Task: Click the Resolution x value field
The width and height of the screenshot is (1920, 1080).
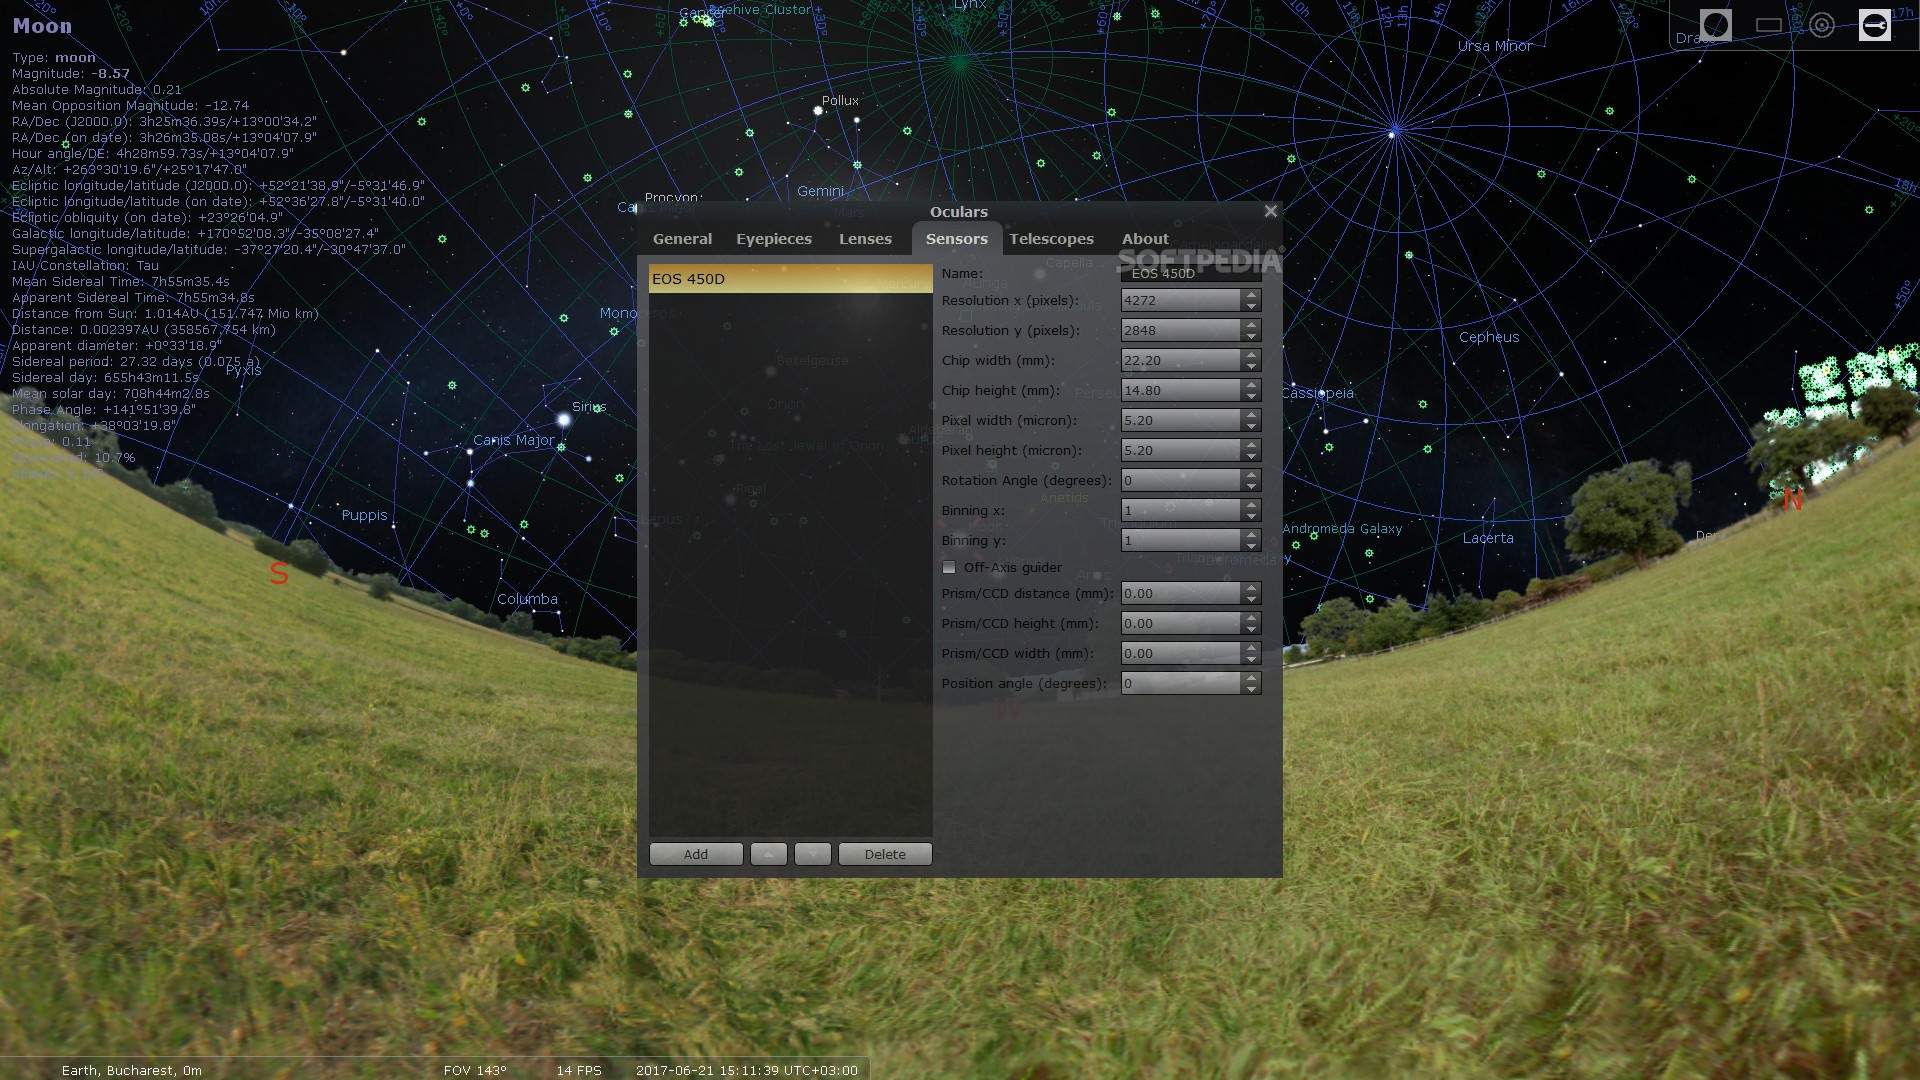Action: [x=1181, y=300]
